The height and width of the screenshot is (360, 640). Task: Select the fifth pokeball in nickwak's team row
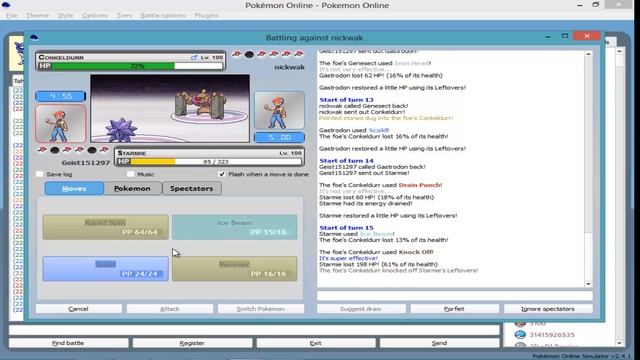point(287,54)
